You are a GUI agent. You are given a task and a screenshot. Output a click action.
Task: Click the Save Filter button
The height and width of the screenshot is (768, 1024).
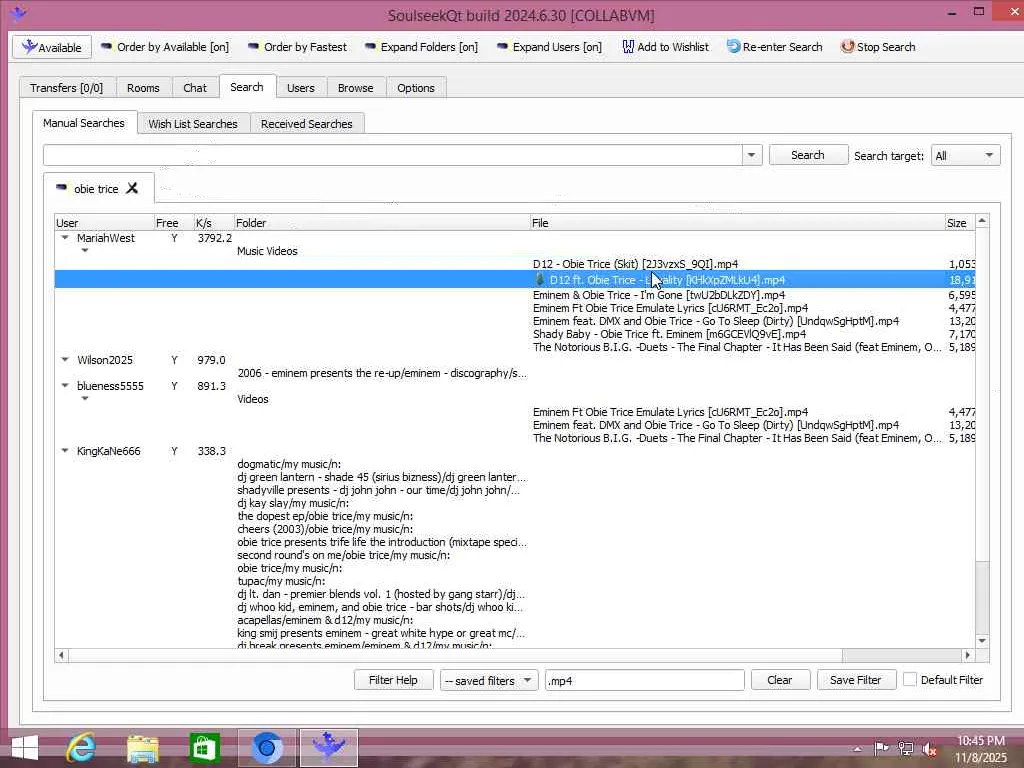[856, 680]
